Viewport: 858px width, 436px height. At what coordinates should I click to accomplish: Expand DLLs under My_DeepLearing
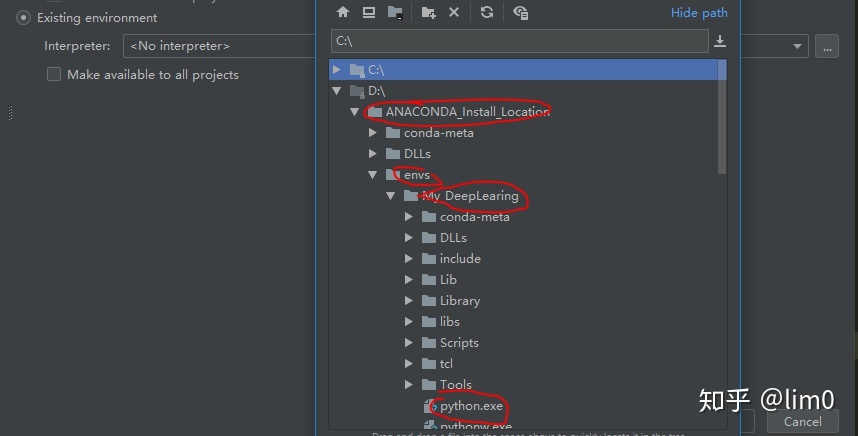coord(409,237)
